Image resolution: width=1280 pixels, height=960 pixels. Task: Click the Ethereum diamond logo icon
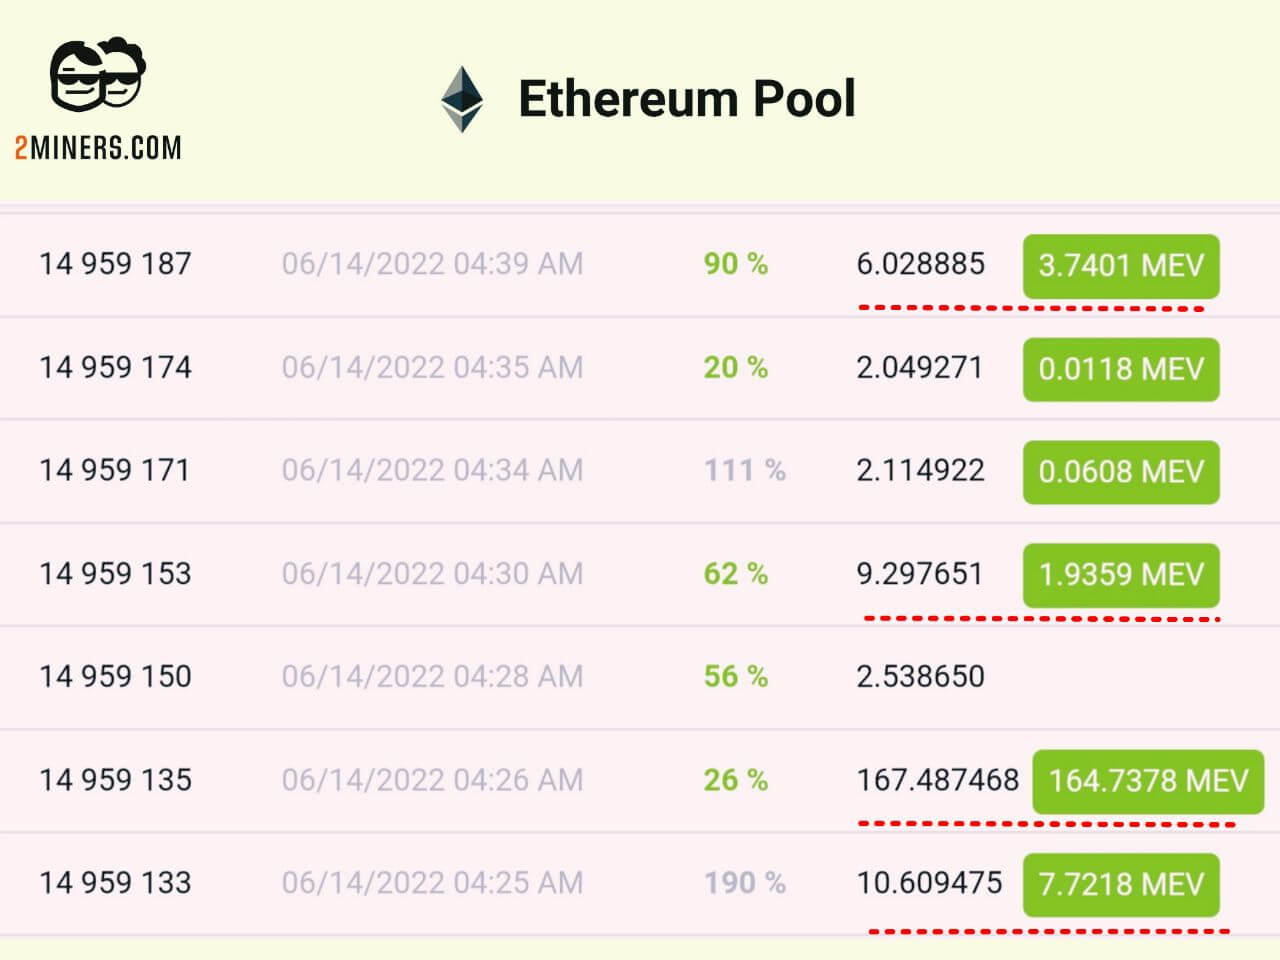[462, 100]
